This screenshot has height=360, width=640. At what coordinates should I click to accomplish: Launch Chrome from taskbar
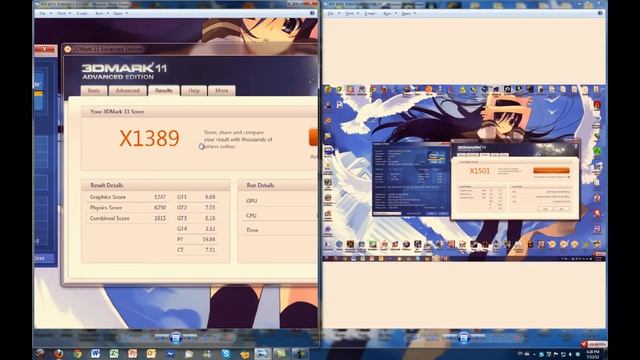(77, 354)
